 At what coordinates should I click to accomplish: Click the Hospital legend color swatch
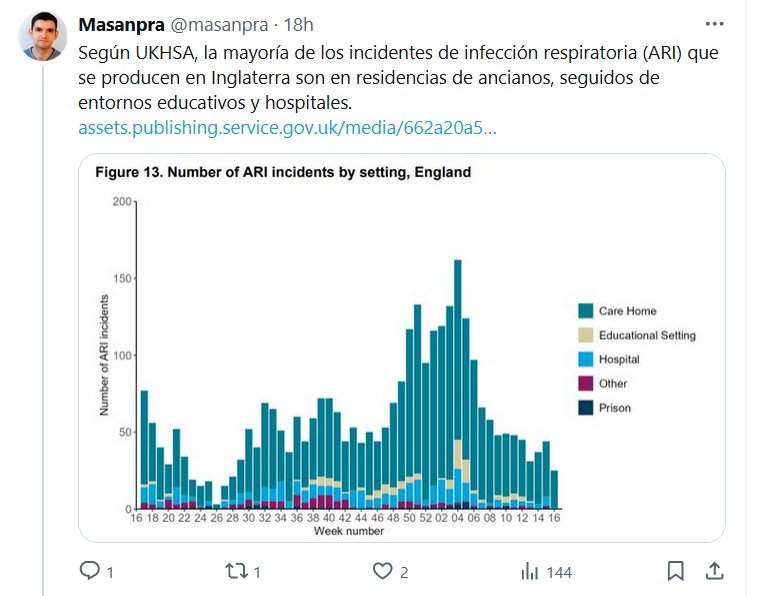[585, 359]
